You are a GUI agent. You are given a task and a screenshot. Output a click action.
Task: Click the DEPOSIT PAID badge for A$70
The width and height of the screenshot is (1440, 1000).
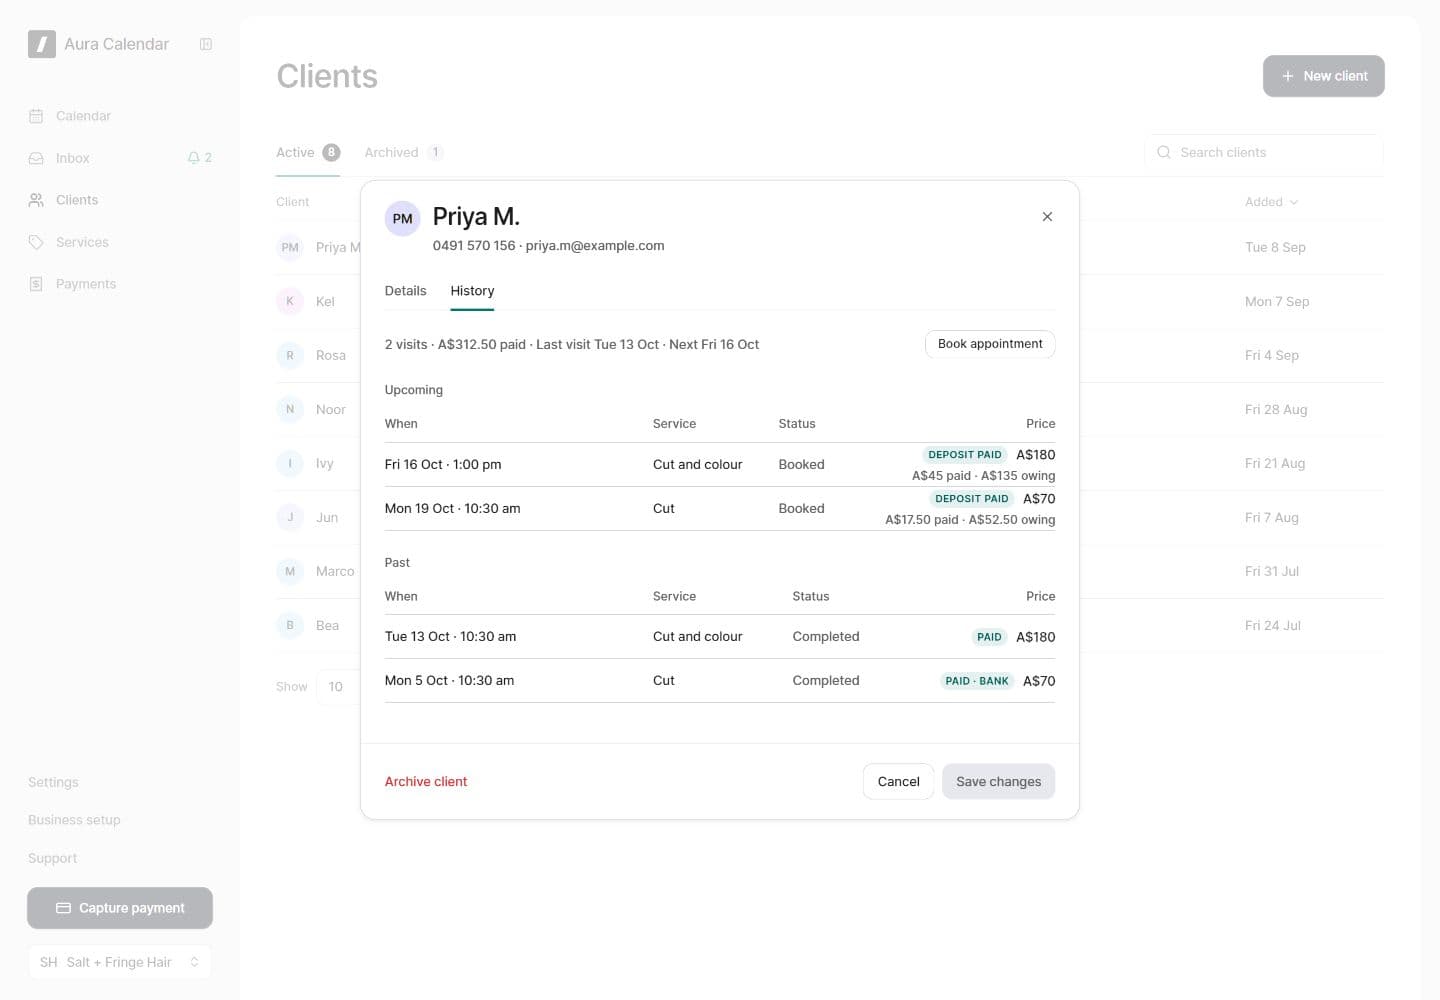click(971, 498)
